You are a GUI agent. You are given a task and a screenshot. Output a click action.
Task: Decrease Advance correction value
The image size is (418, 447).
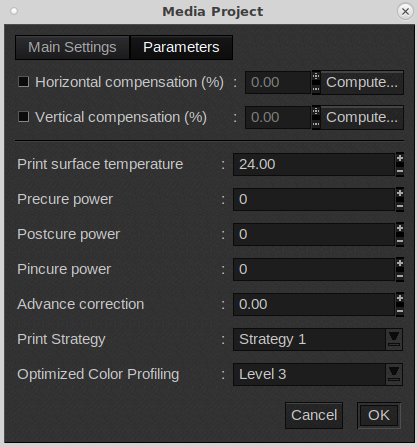400,311
